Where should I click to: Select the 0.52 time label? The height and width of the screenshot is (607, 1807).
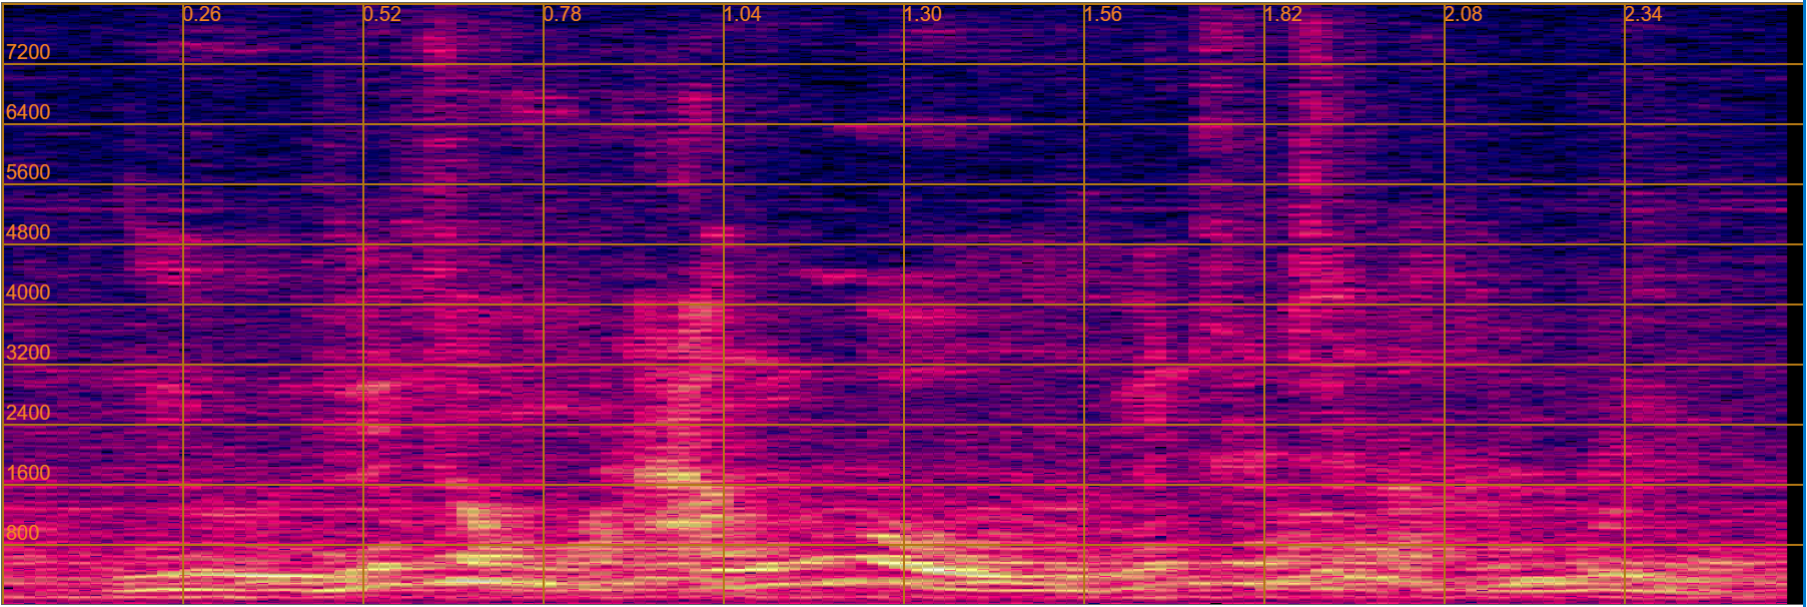383,14
